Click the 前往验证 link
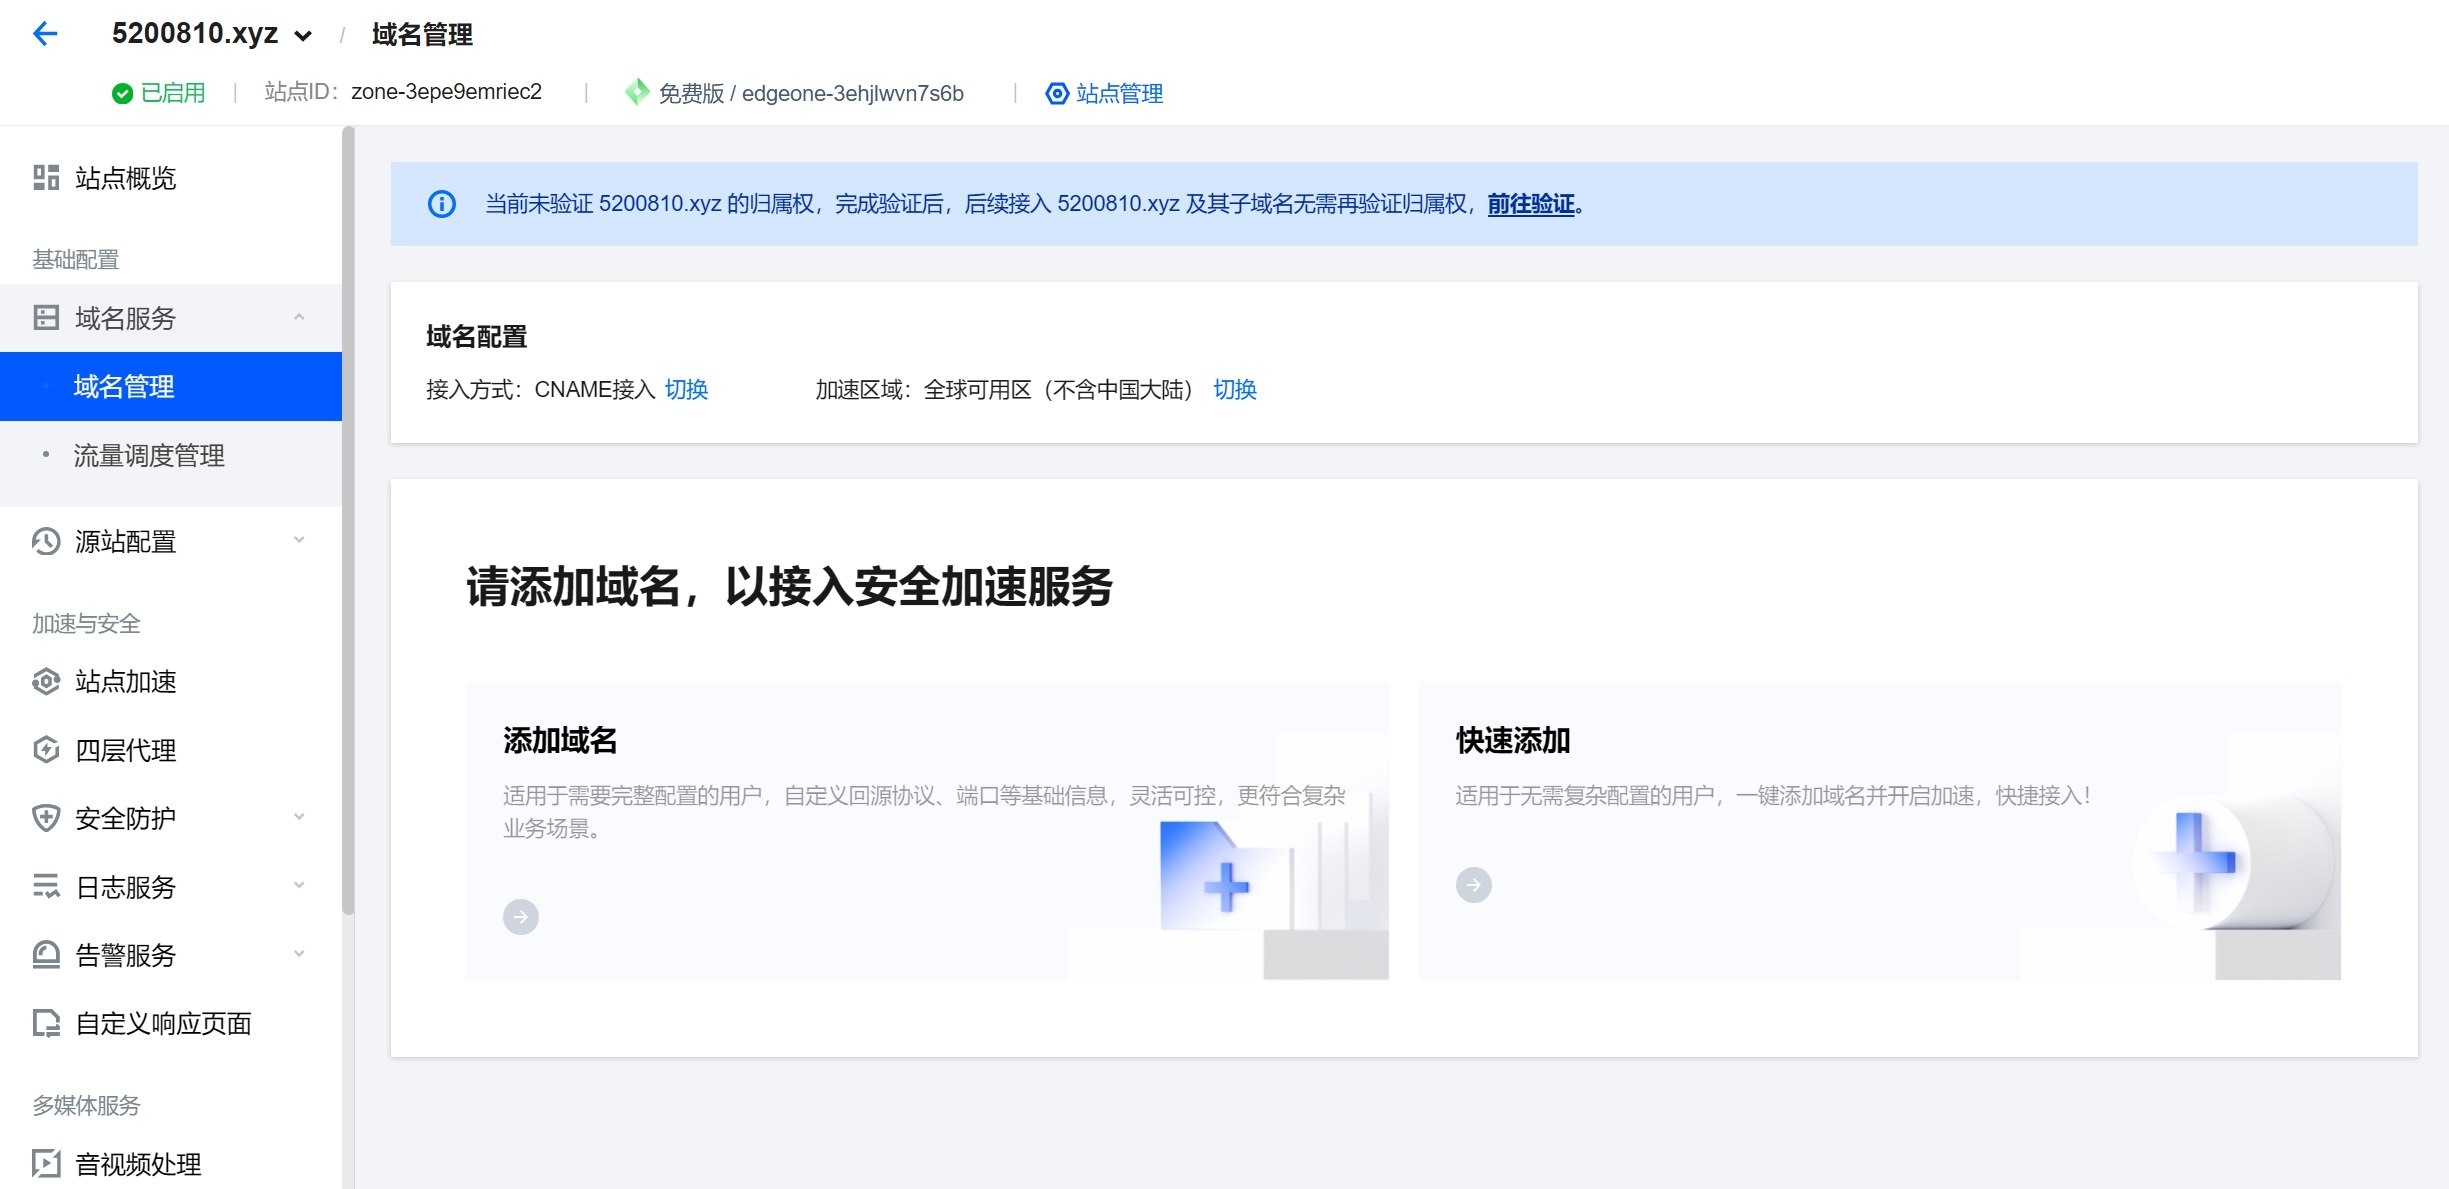 click(1530, 204)
